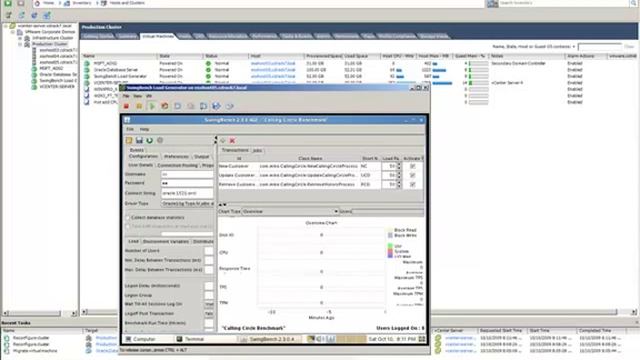
Task: Click the vCenter server root icon in tree
Action: click(x=13, y=26)
